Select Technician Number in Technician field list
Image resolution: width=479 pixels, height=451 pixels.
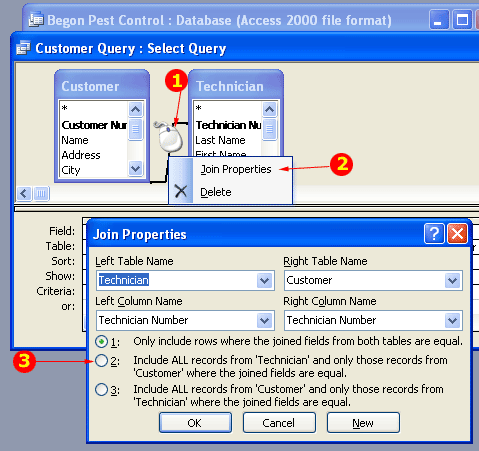click(228, 125)
